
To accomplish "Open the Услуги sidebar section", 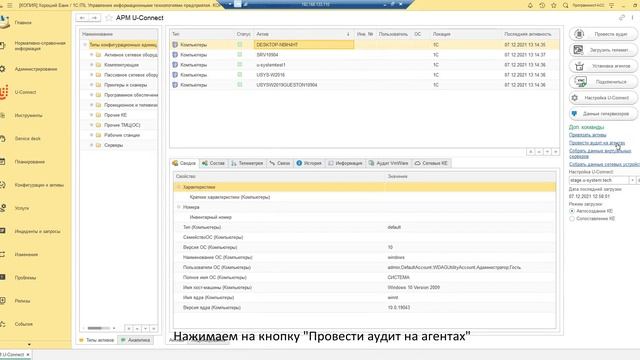I will [x=22, y=208].
